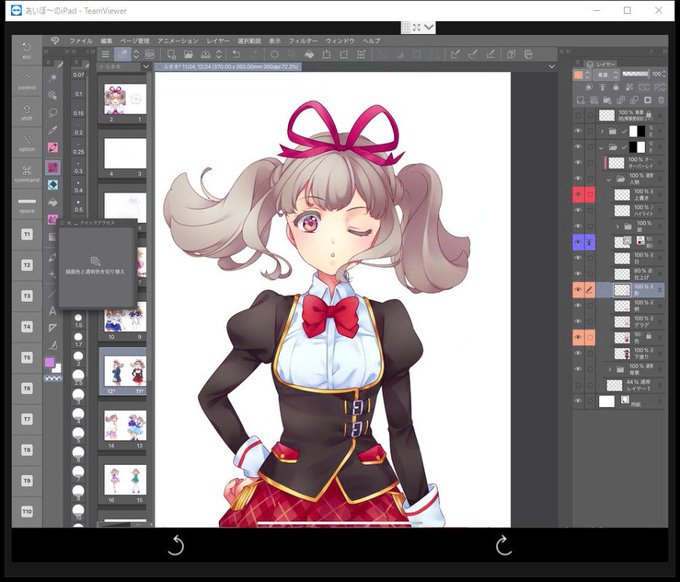Toggle visibility of the 用紙 paper layer
Image resolution: width=680 pixels, height=582 pixels.
tap(578, 401)
